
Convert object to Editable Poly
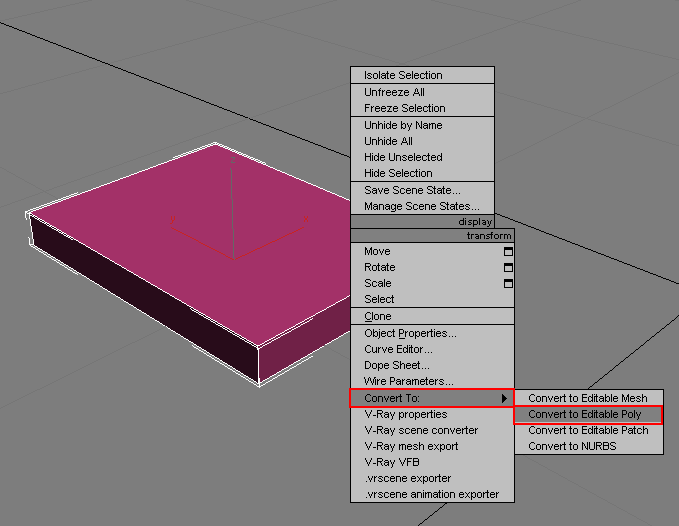(x=588, y=415)
